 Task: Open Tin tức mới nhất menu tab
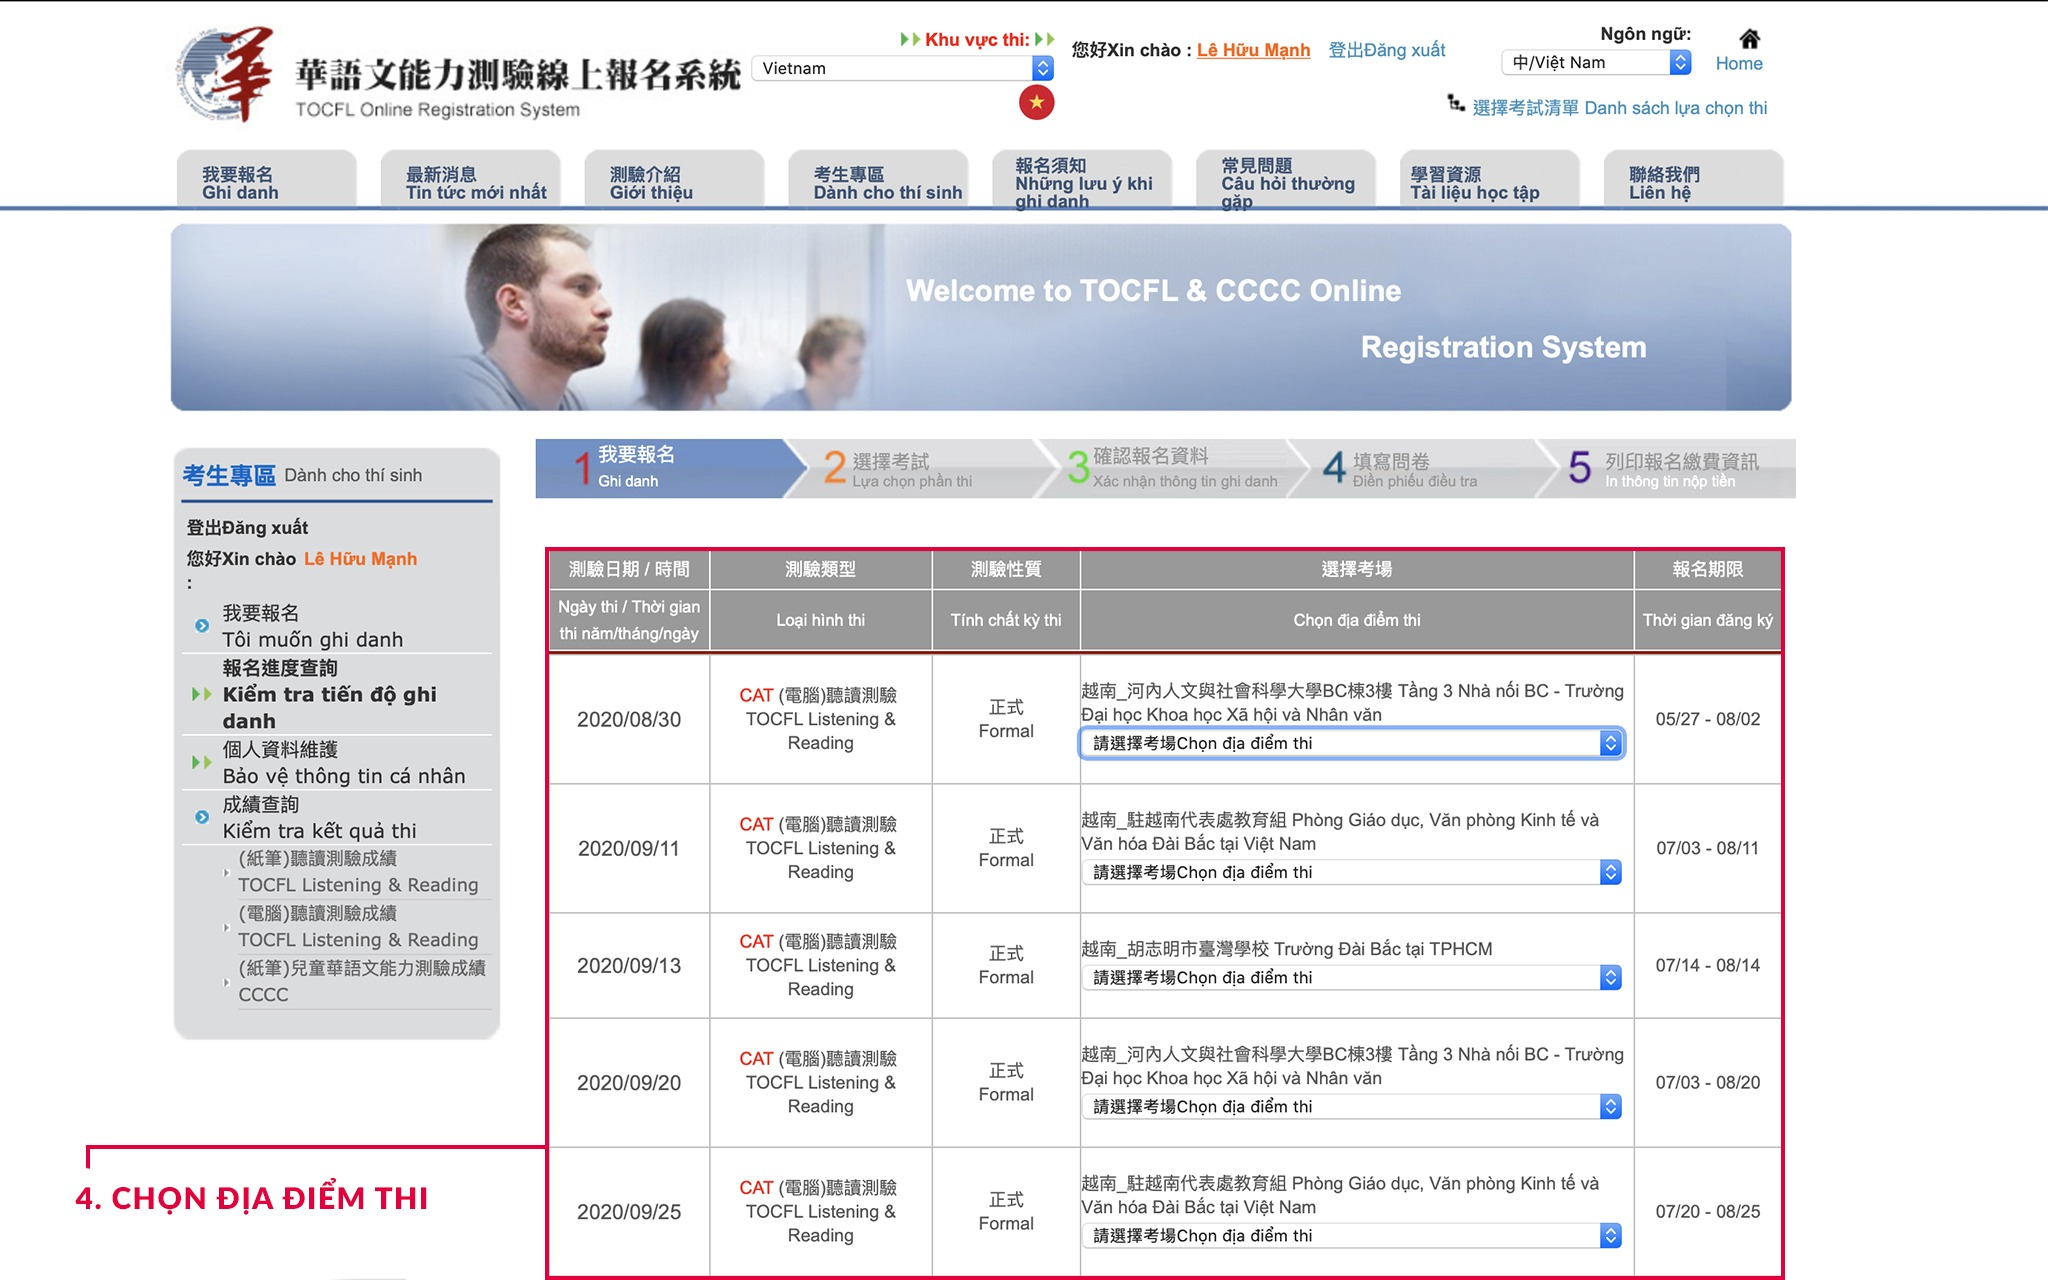[471, 180]
